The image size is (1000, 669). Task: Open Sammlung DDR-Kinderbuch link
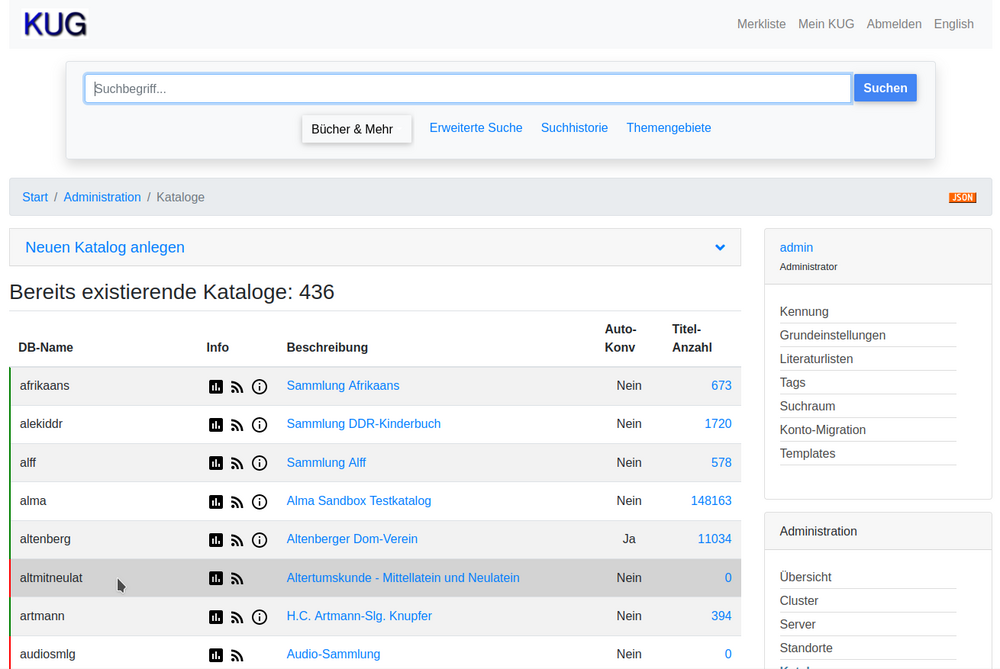coord(363,424)
